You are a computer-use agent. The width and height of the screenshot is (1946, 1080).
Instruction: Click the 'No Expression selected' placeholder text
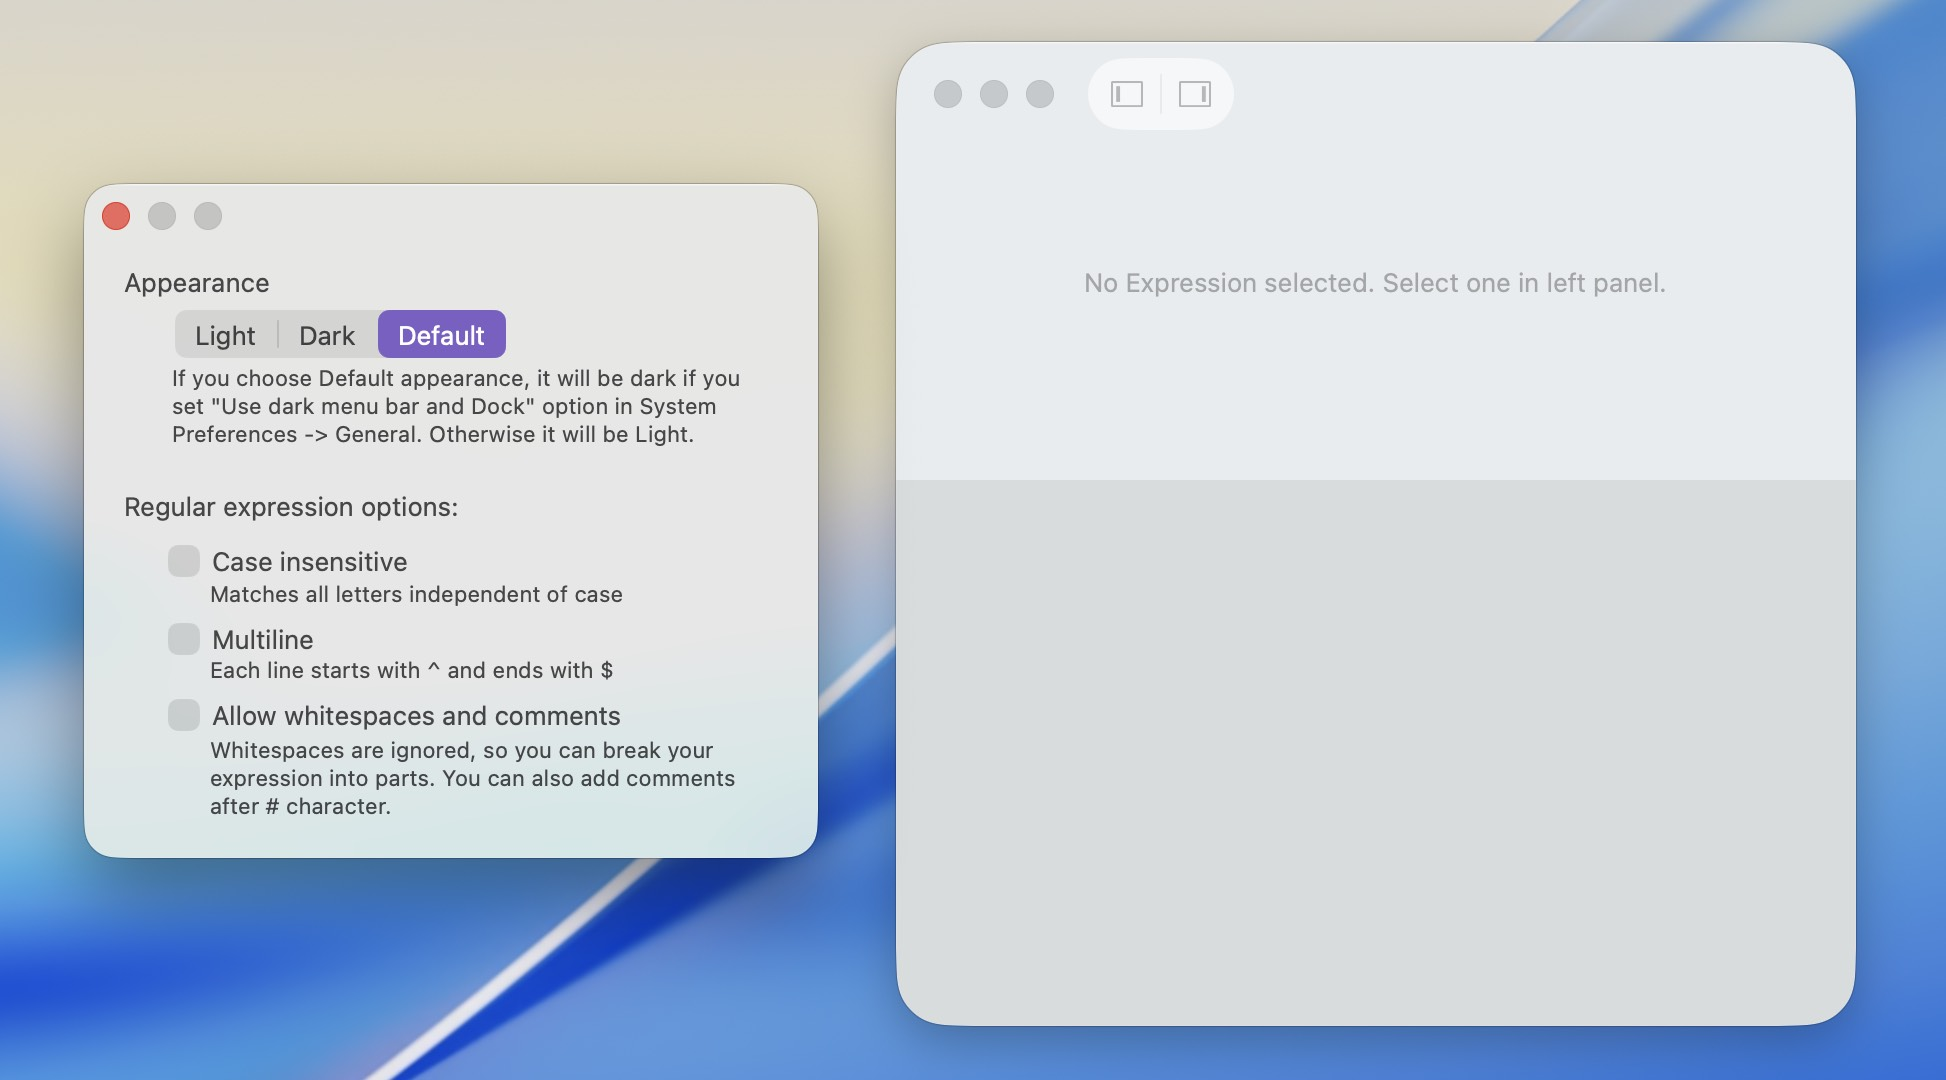(1377, 283)
